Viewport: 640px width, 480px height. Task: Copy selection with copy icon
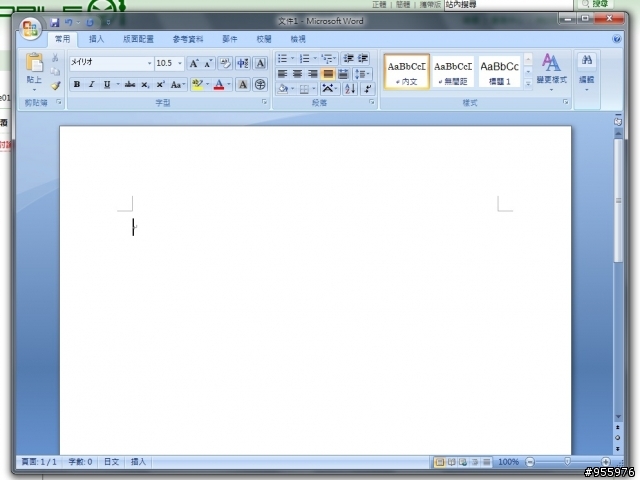click(55, 72)
